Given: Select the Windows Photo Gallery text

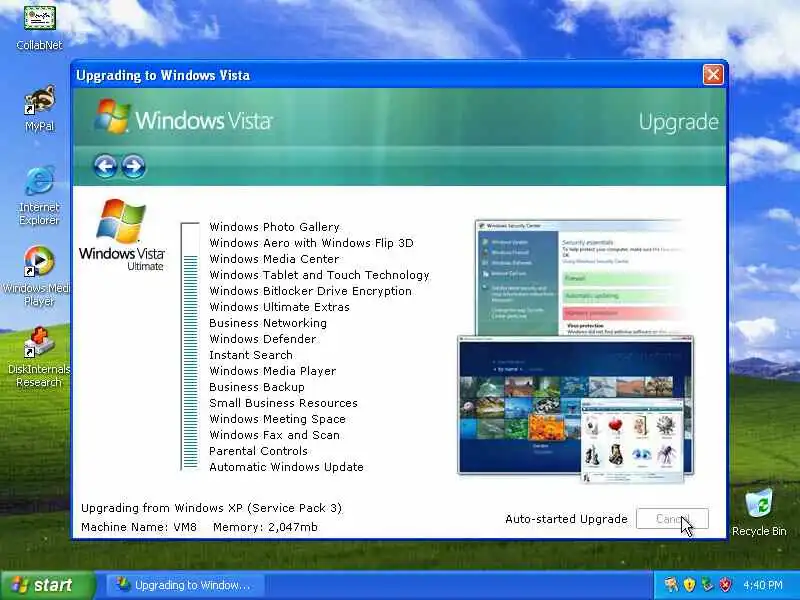Looking at the screenshot, I should [x=274, y=227].
